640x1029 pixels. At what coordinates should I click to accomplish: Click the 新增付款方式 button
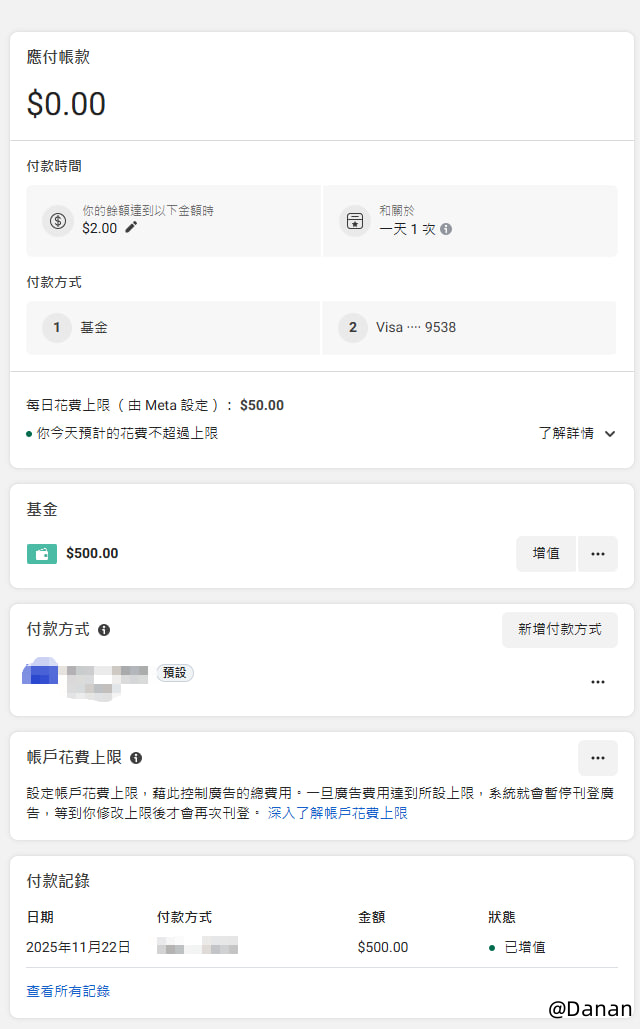[x=559, y=630]
